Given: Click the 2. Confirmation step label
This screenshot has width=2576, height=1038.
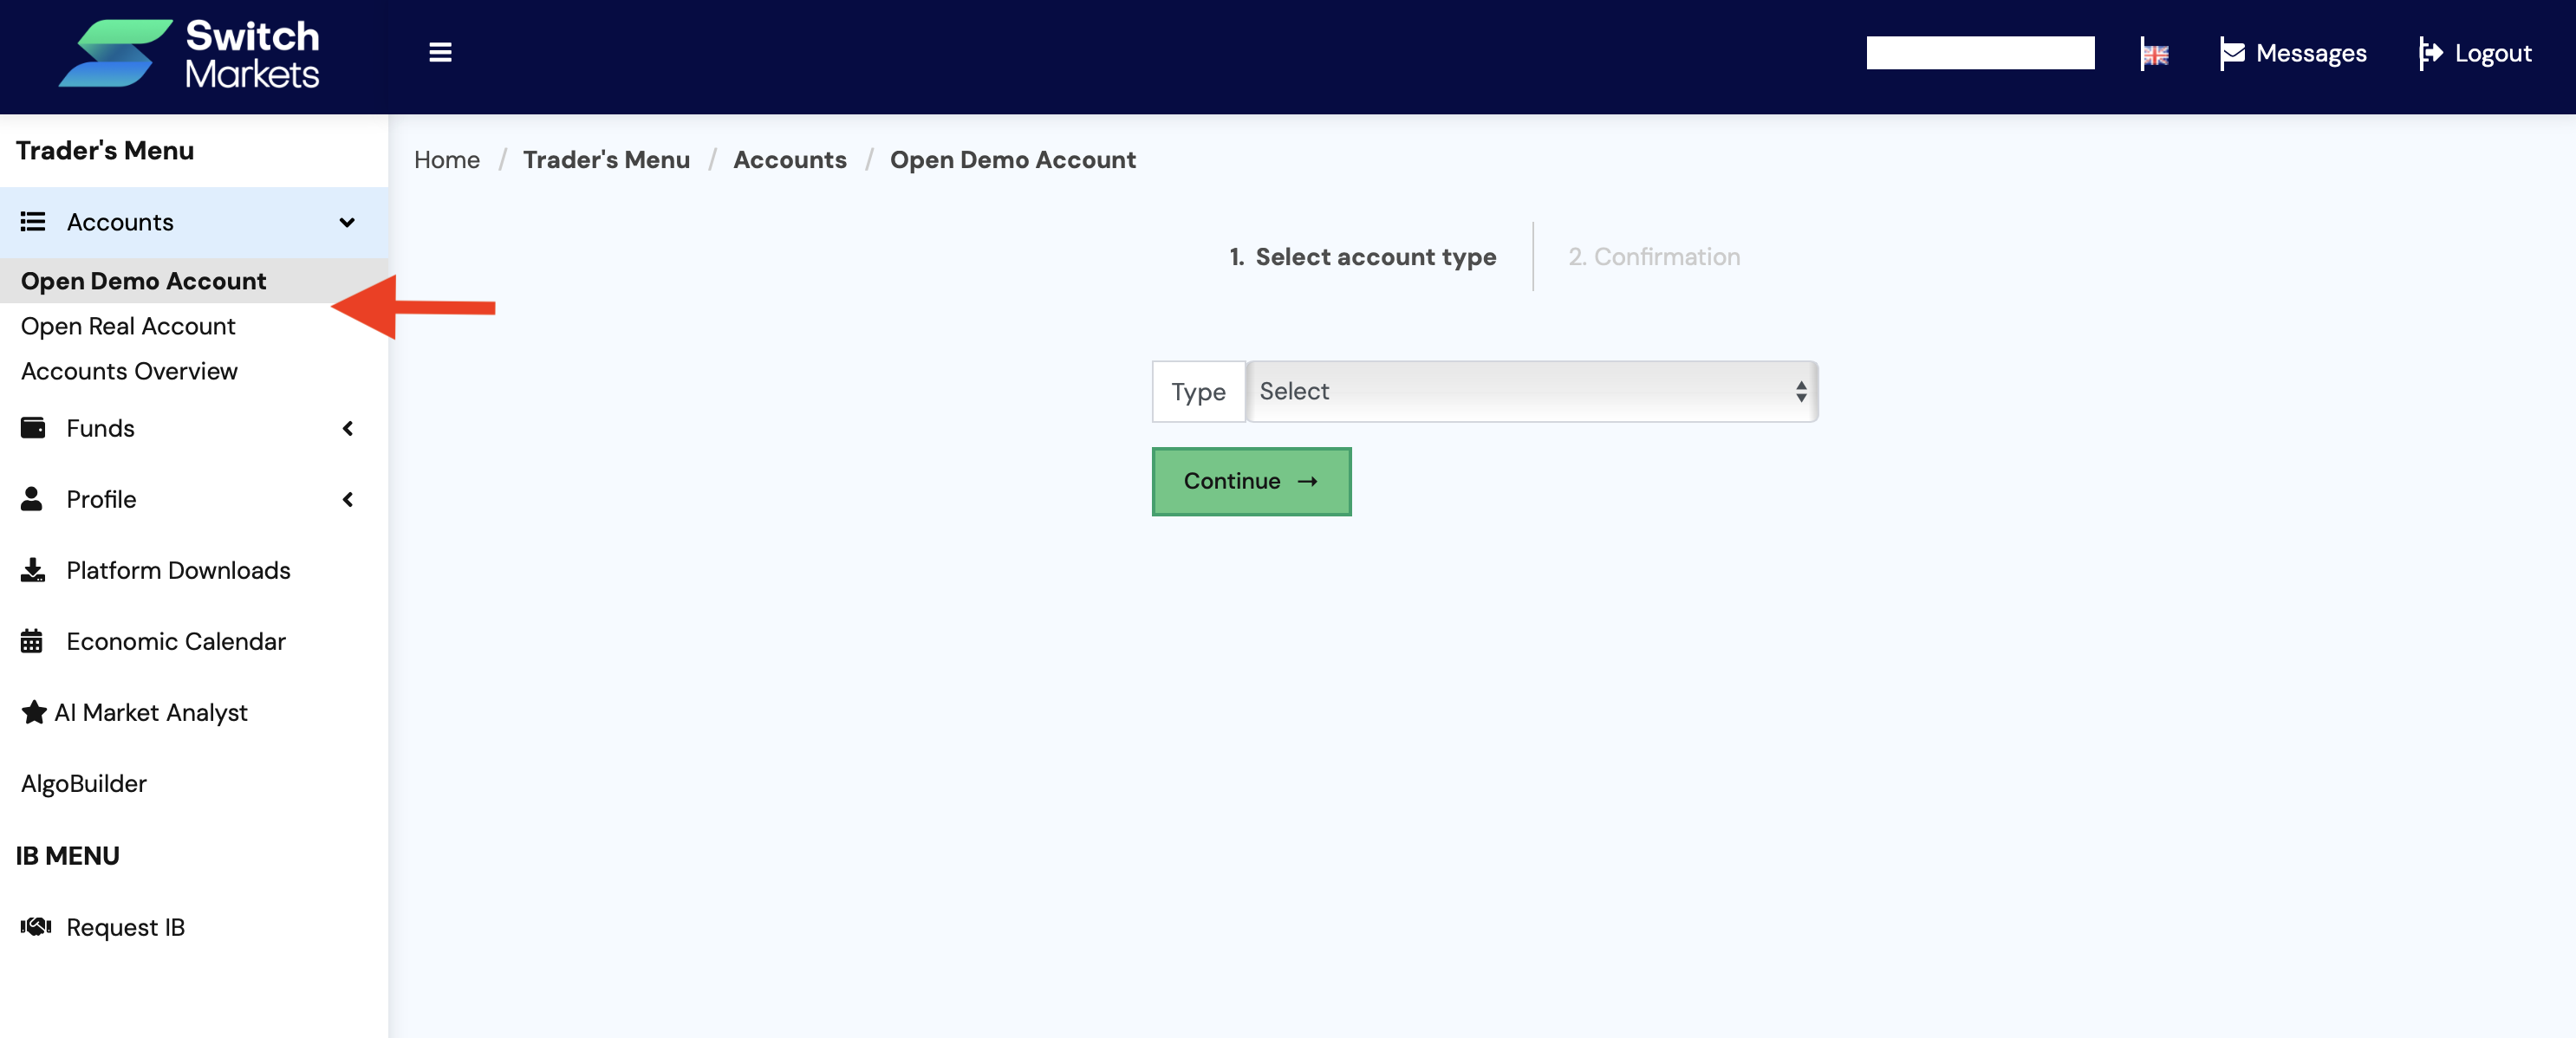Looking at the screenshot, I should (1653, 257).
